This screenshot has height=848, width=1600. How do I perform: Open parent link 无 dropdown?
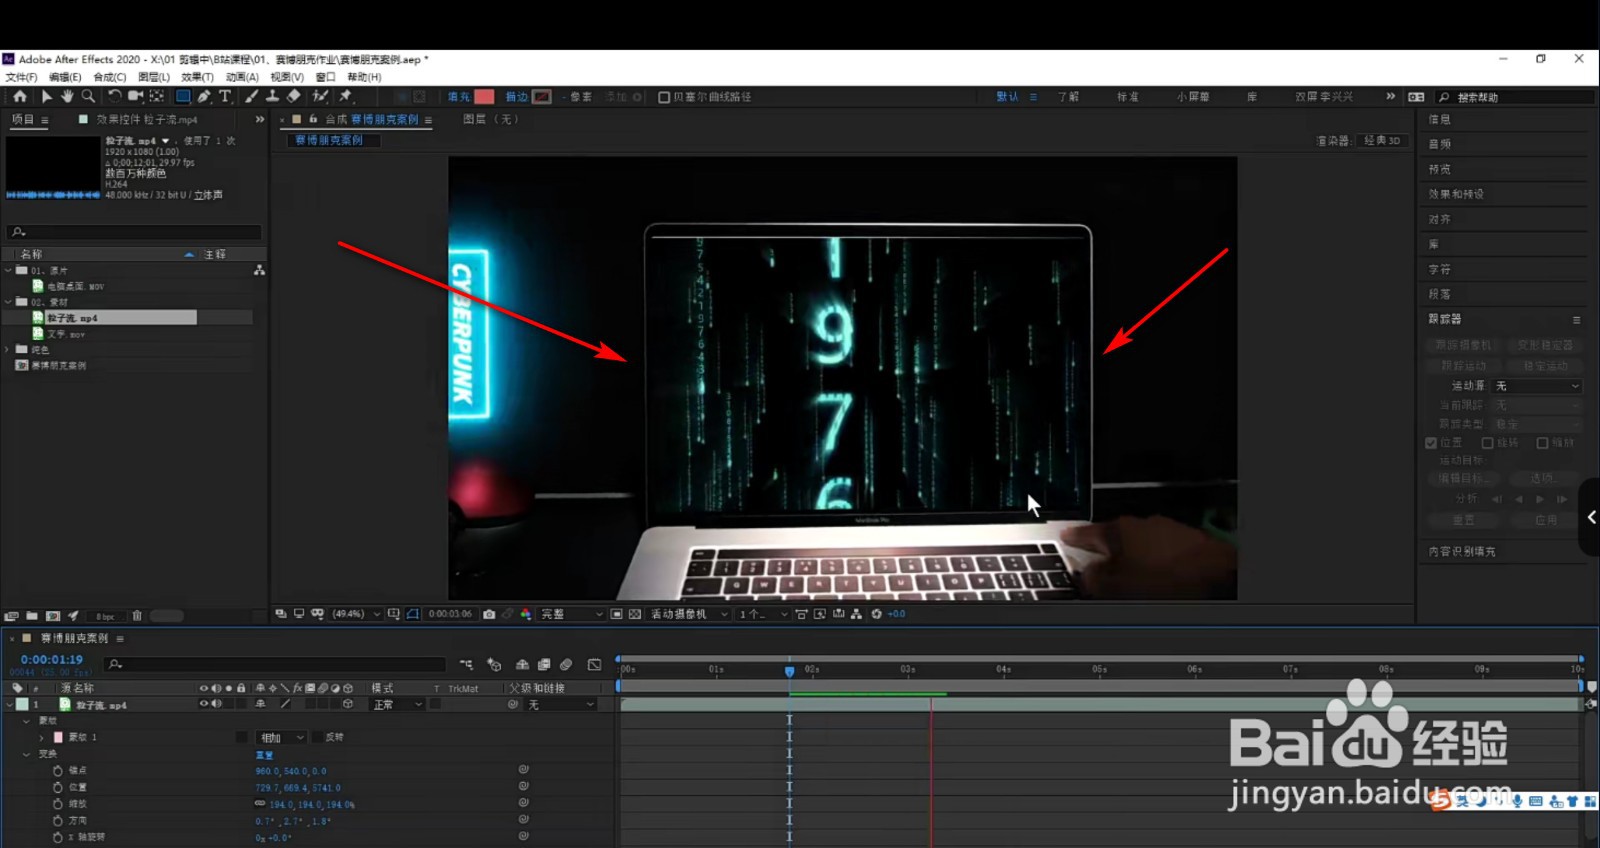[561, 704]
